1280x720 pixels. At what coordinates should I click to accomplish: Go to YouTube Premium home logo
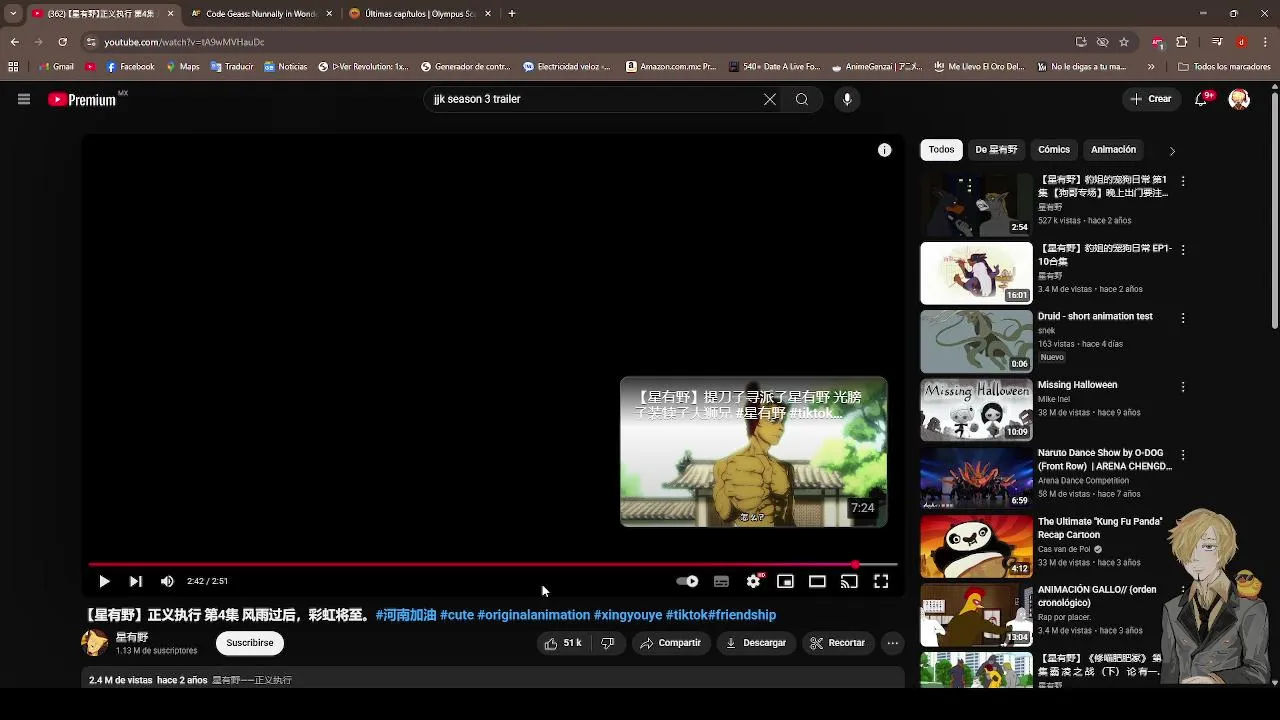click(x=84, y=99)
